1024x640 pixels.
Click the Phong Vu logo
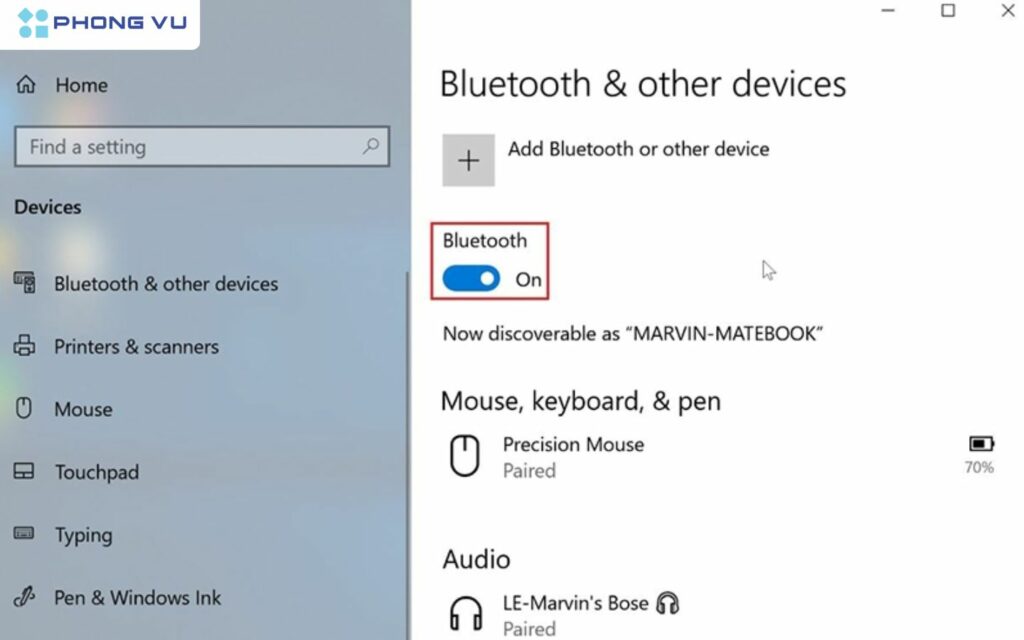tap(98, 23)
